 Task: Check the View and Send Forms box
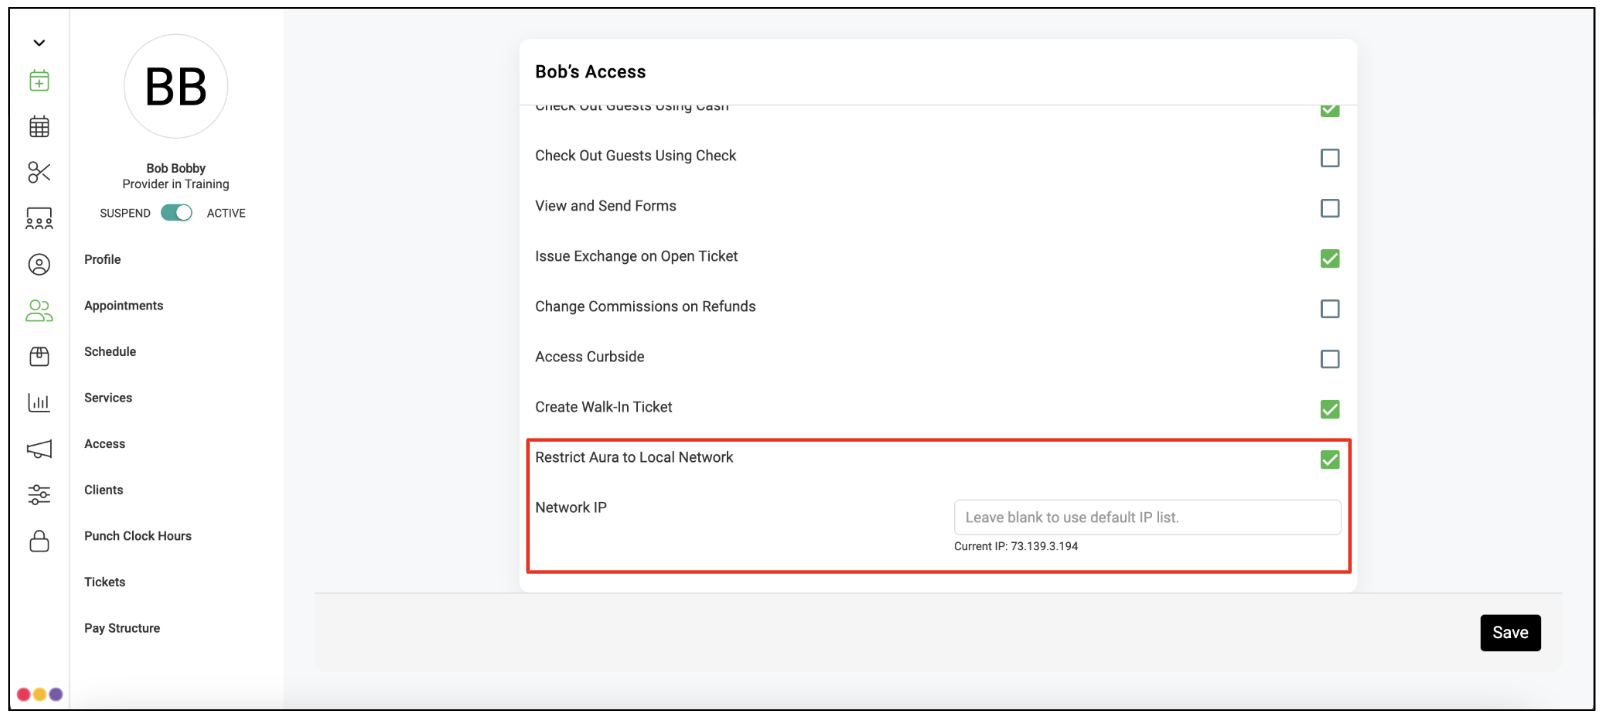point(1330,208)
